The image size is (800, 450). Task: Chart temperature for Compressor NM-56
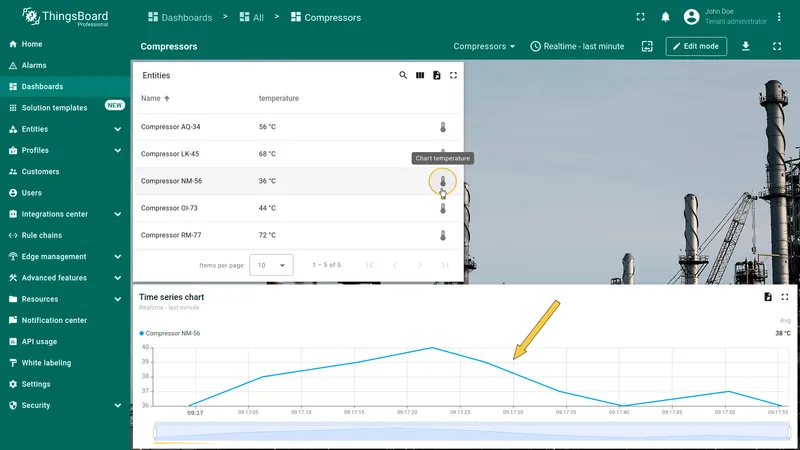tap(443, 181)
